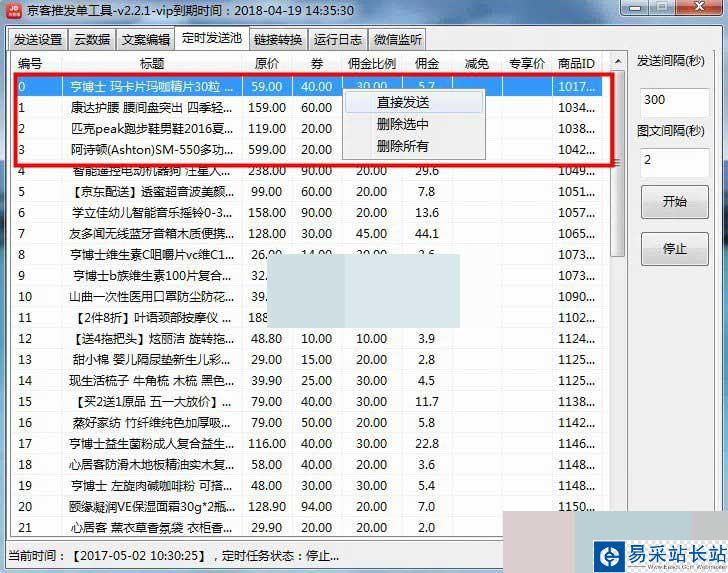728x573 pixels.
Task: Click status bar text 定时任务状态：停止
Action: pyautogui.click(x=280, y=556)
